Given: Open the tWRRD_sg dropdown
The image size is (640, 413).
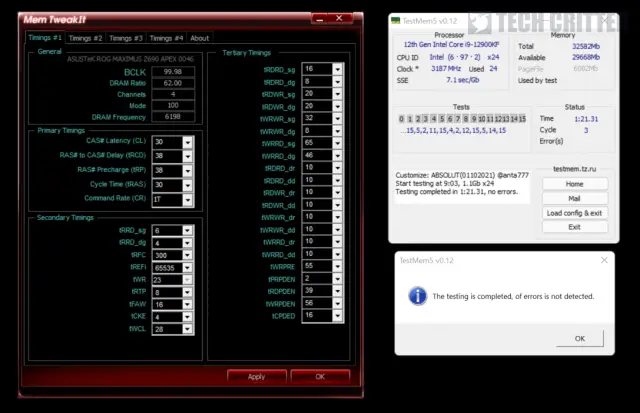Looking at the screenshot, I should click(x=338, y=143).
